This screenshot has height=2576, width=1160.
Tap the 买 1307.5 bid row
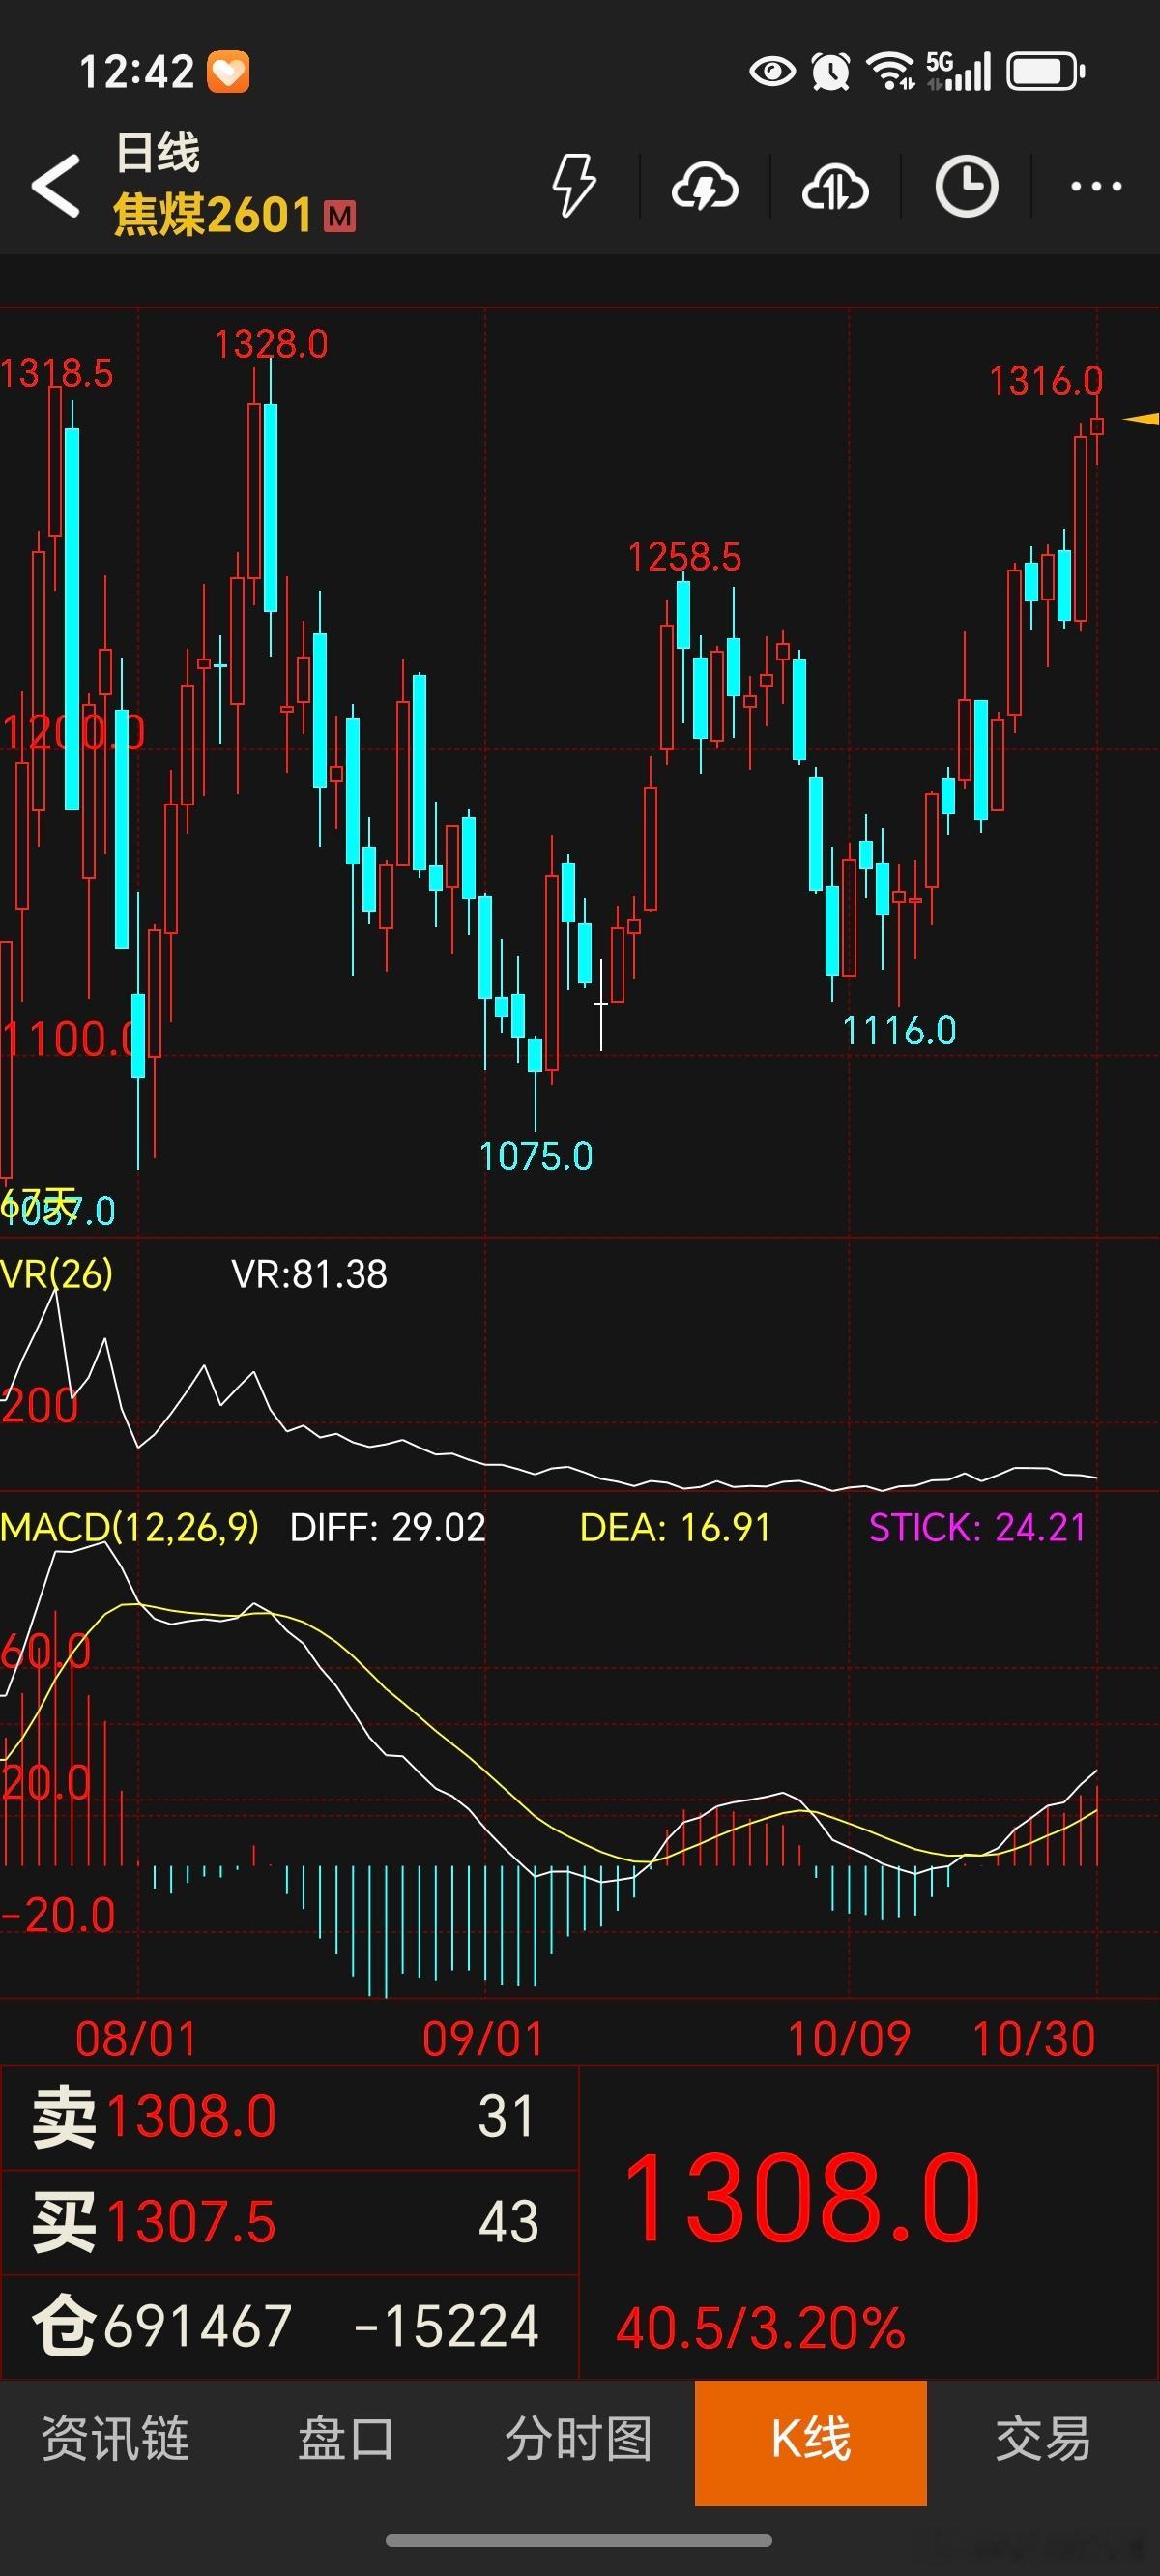click(290, 2223)
